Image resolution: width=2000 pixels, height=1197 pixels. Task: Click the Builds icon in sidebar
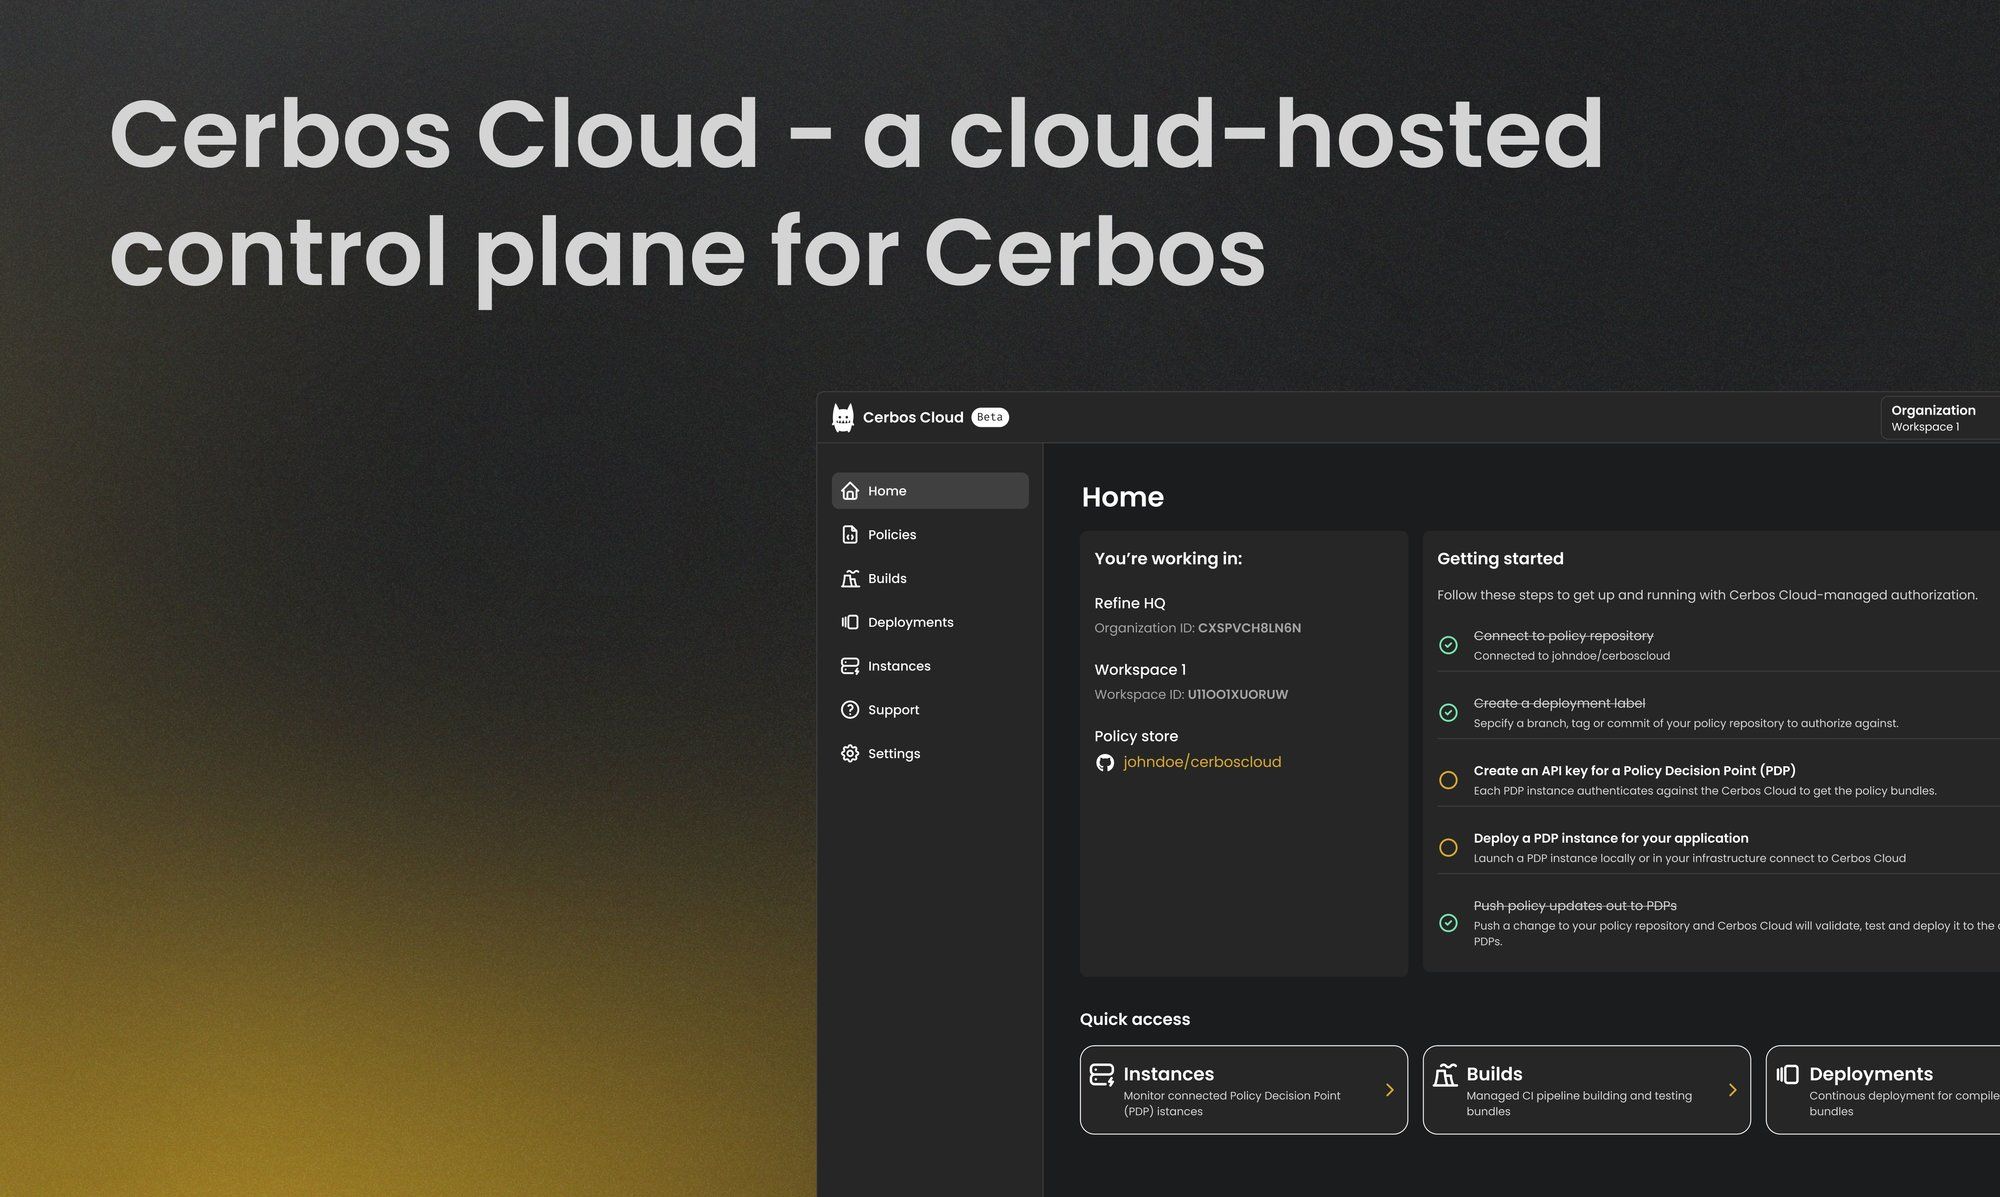[x=850, y=579]
